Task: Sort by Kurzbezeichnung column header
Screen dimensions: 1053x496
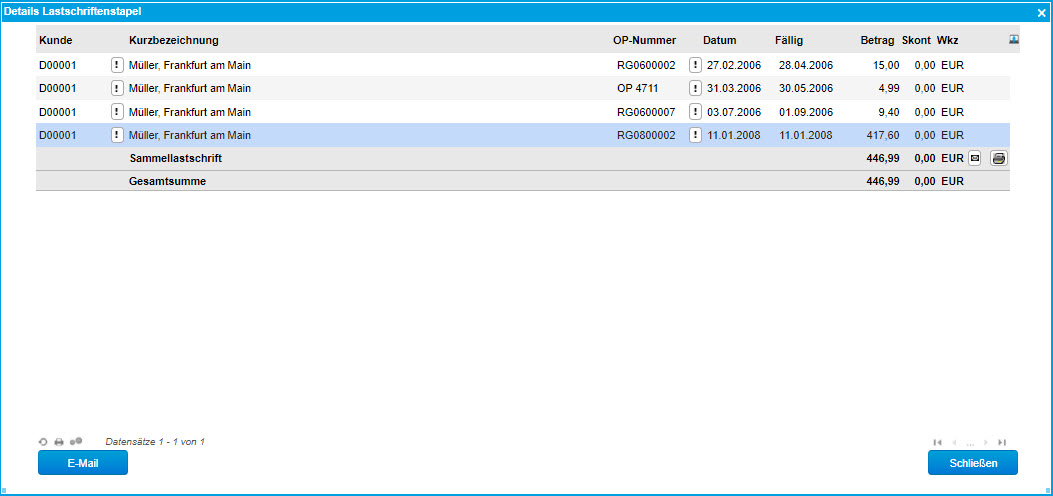Action: 174,40
